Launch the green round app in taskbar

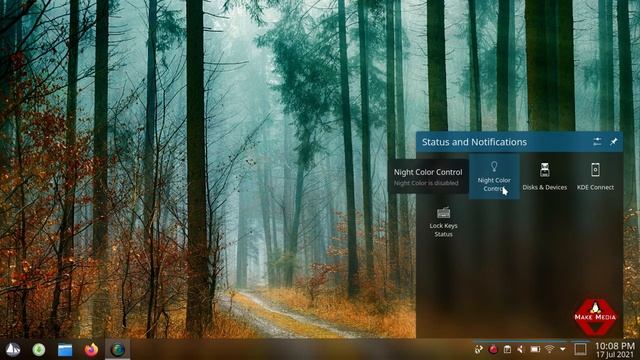[x=39, y=349]
